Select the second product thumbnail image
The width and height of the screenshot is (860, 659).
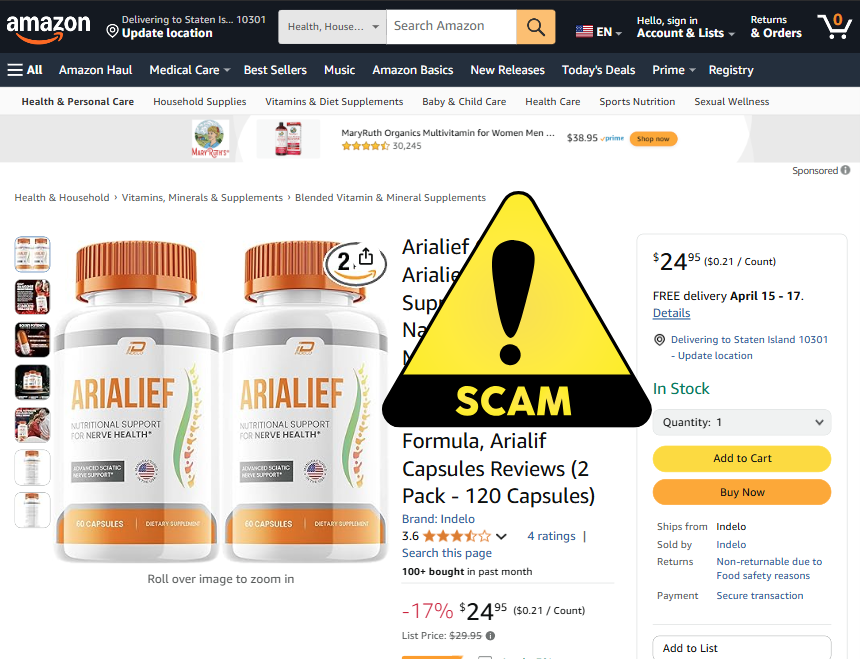(x=32, y=297)
